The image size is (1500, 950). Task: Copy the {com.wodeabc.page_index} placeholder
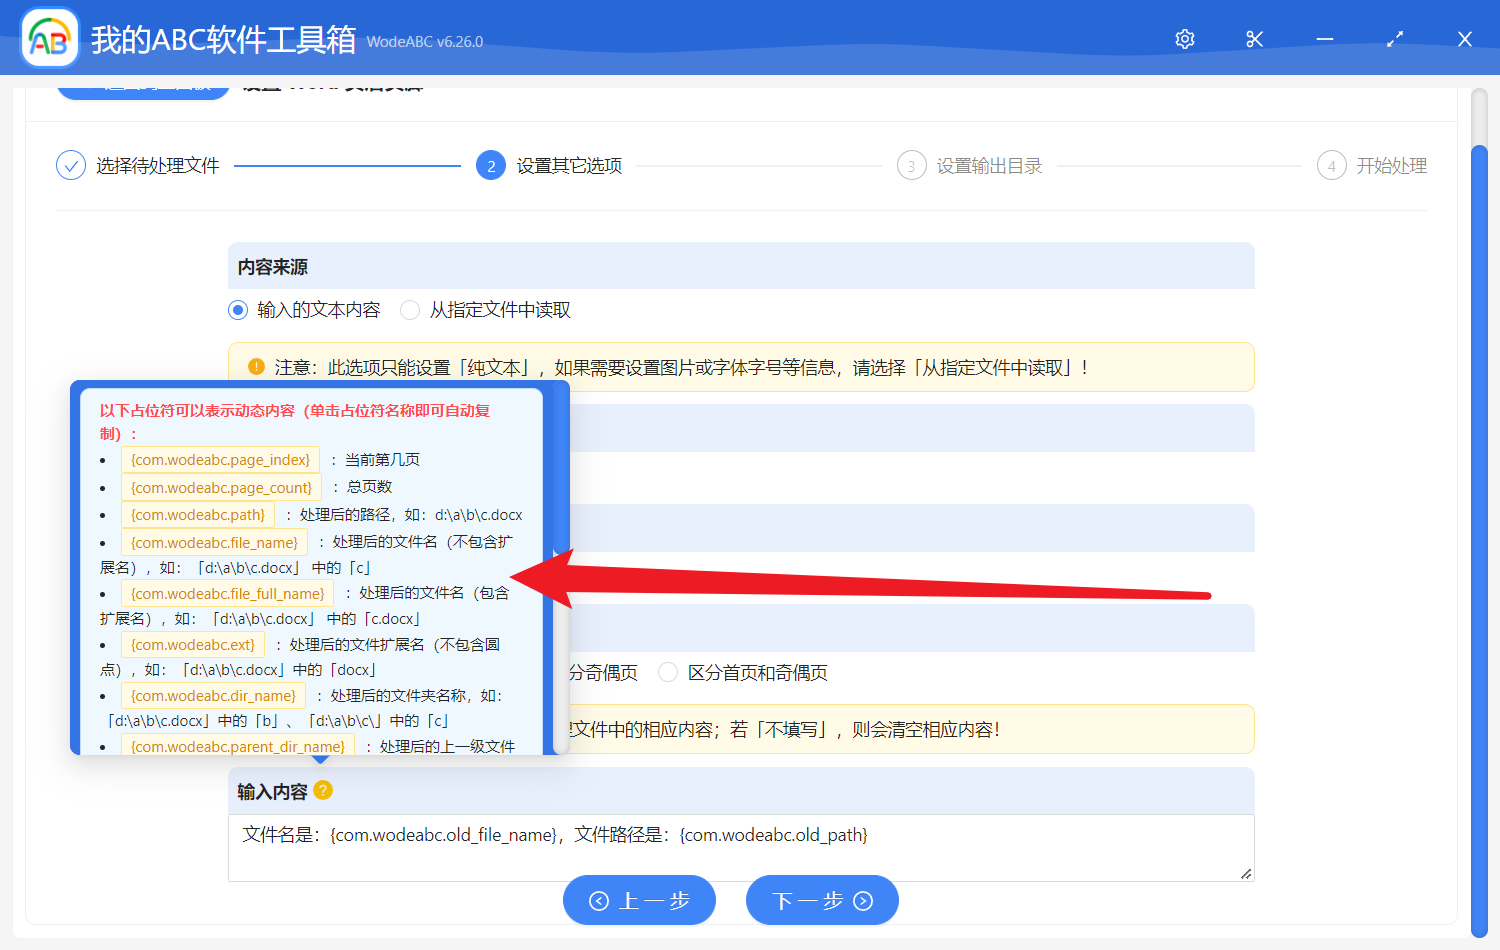coord(220,459)
